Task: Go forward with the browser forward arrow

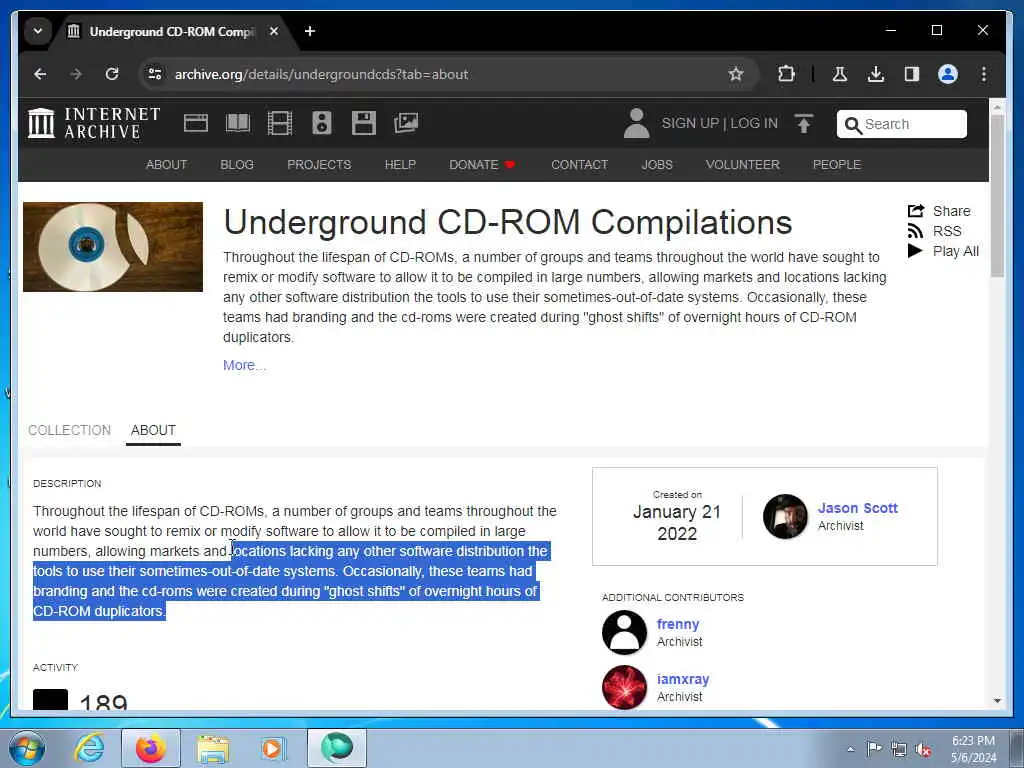Action: click(76, 74)
